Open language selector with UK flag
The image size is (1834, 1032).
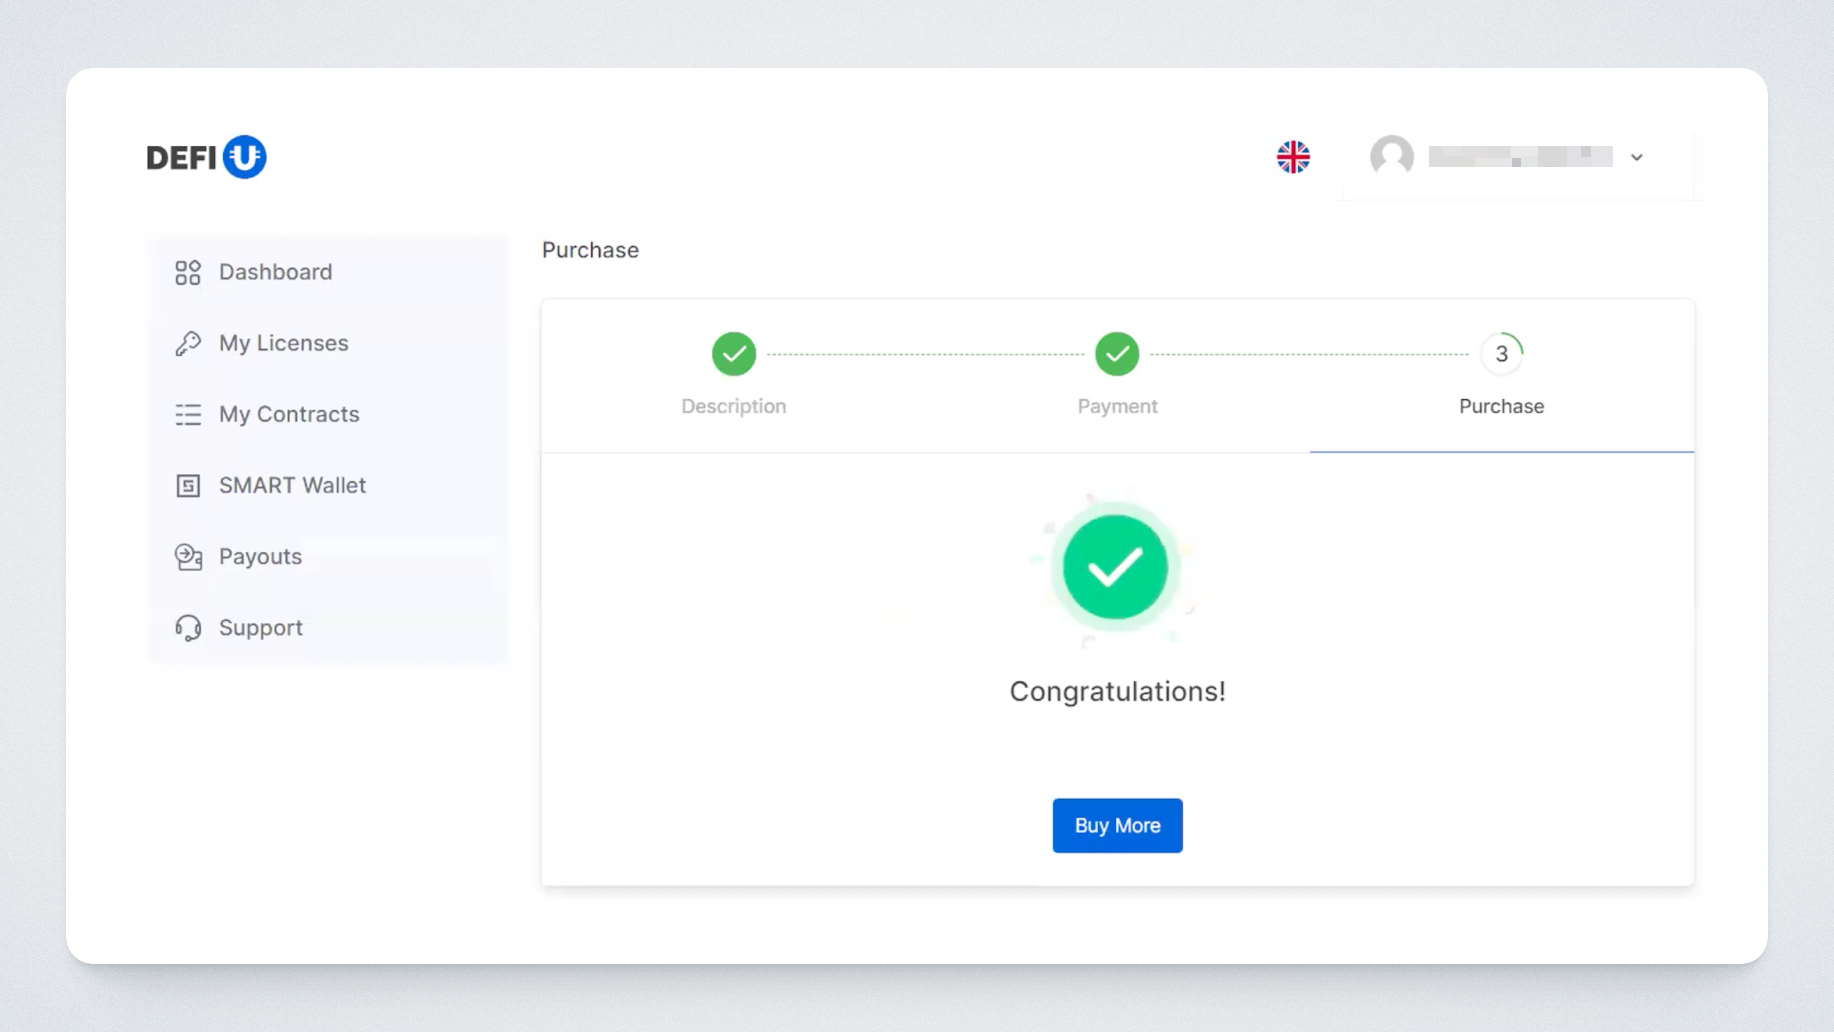[1293, 157]
